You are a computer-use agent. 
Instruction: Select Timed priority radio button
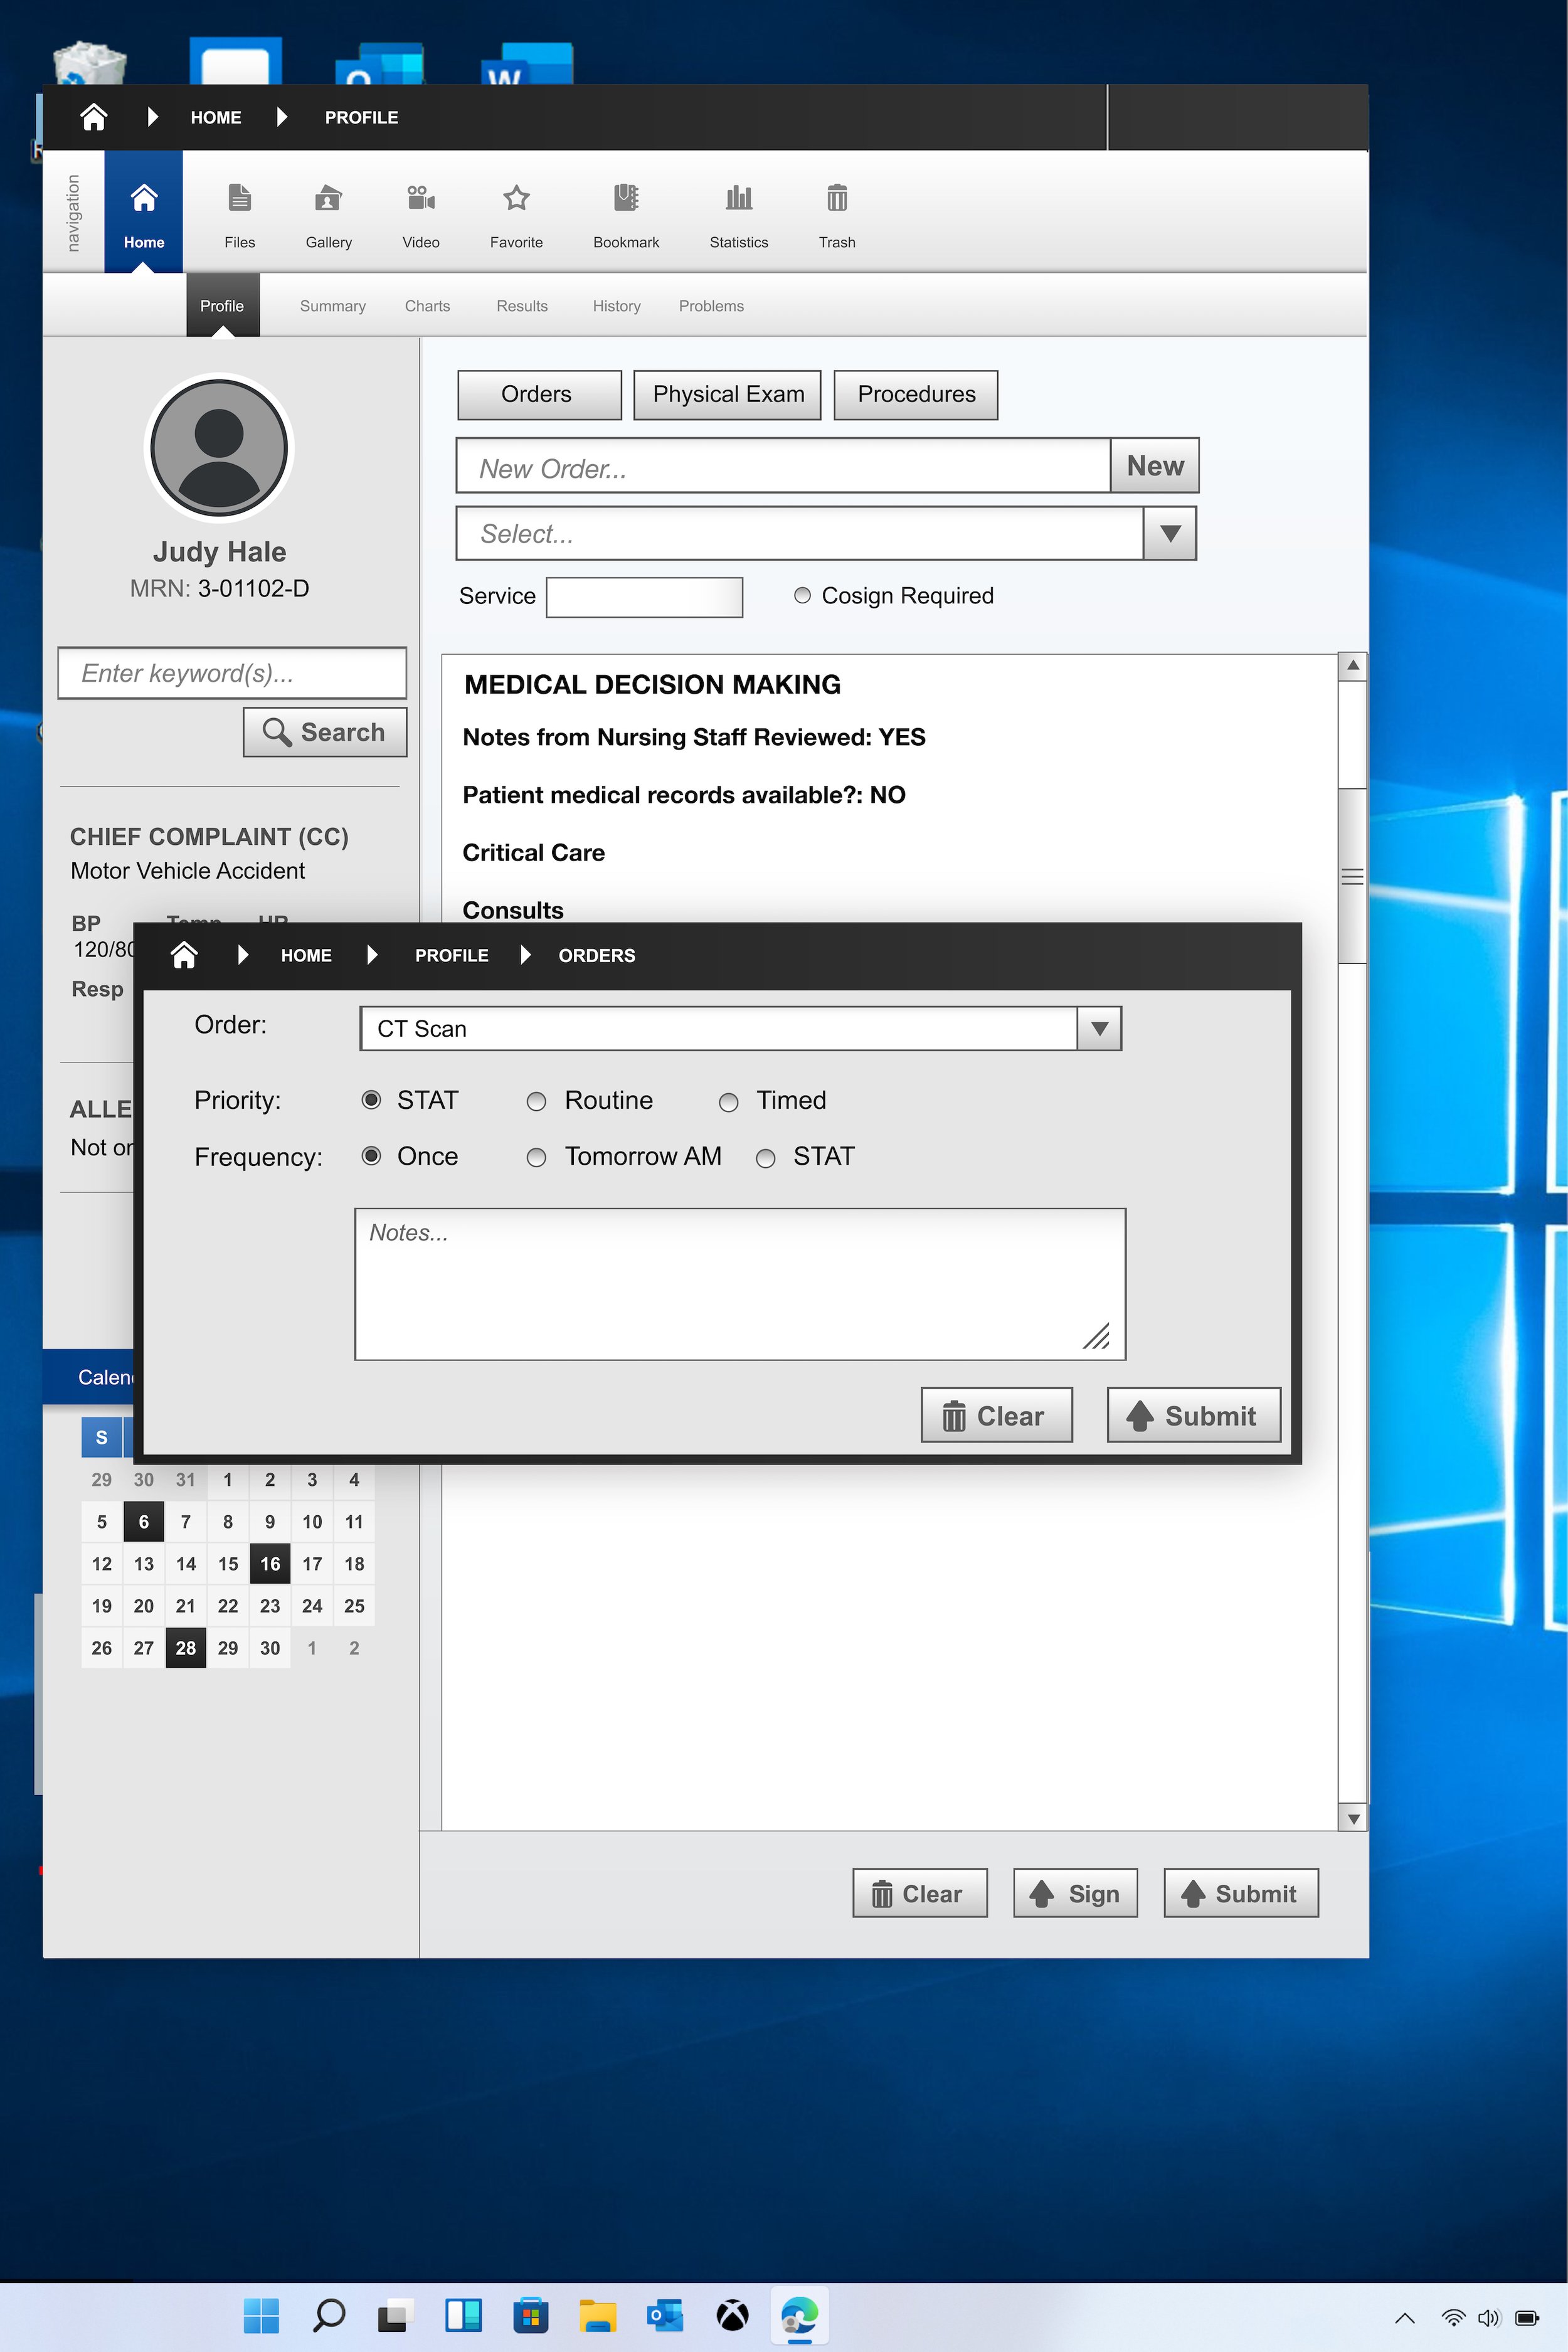[x=729, y=1102]
